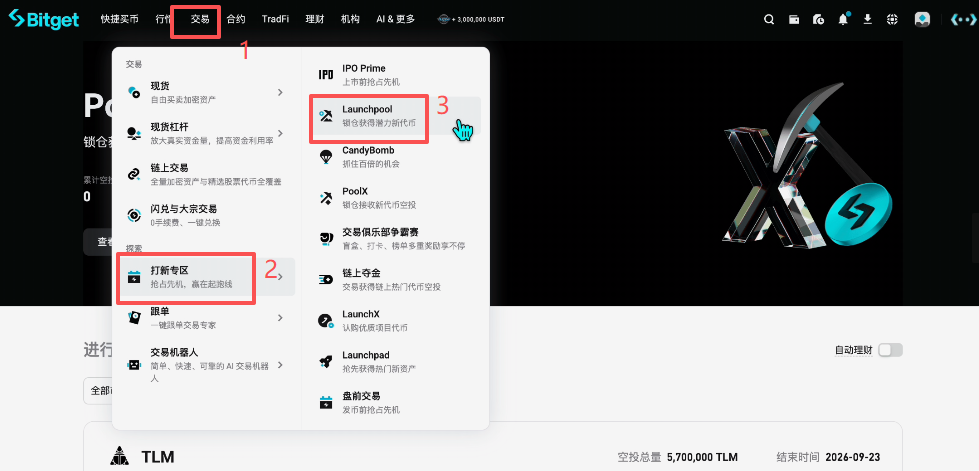The height and width of the screenshot is (471, 979).
Task: Click the LaunchX icon
Action: 325,321
